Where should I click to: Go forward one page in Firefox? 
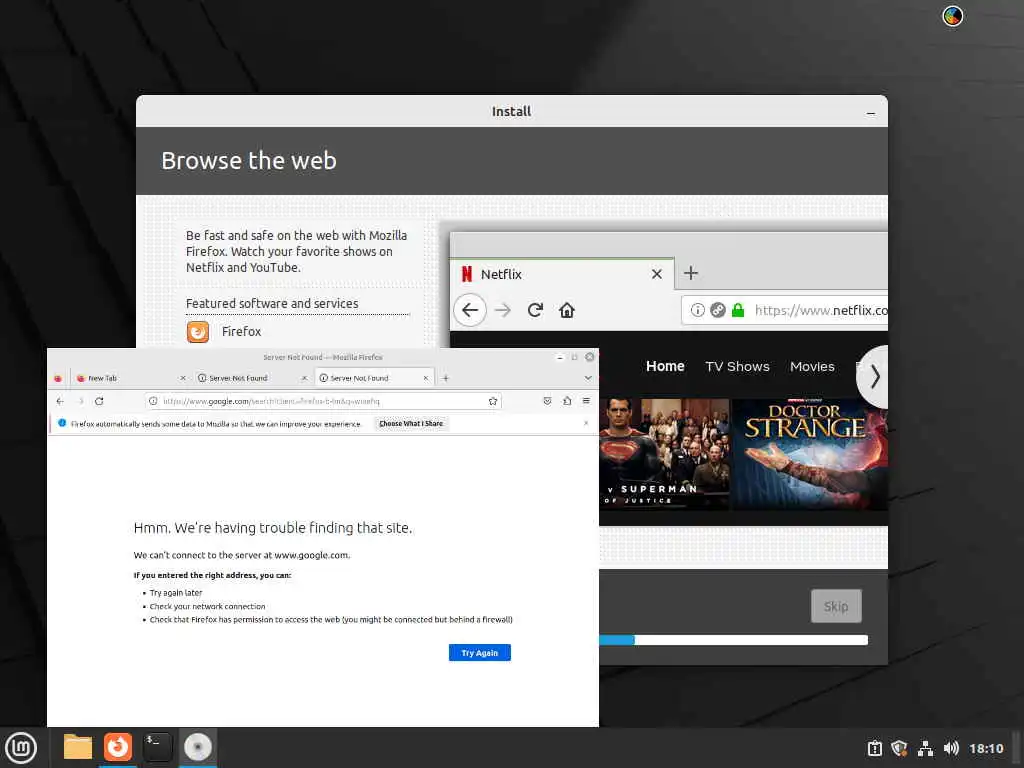(80, 401)
